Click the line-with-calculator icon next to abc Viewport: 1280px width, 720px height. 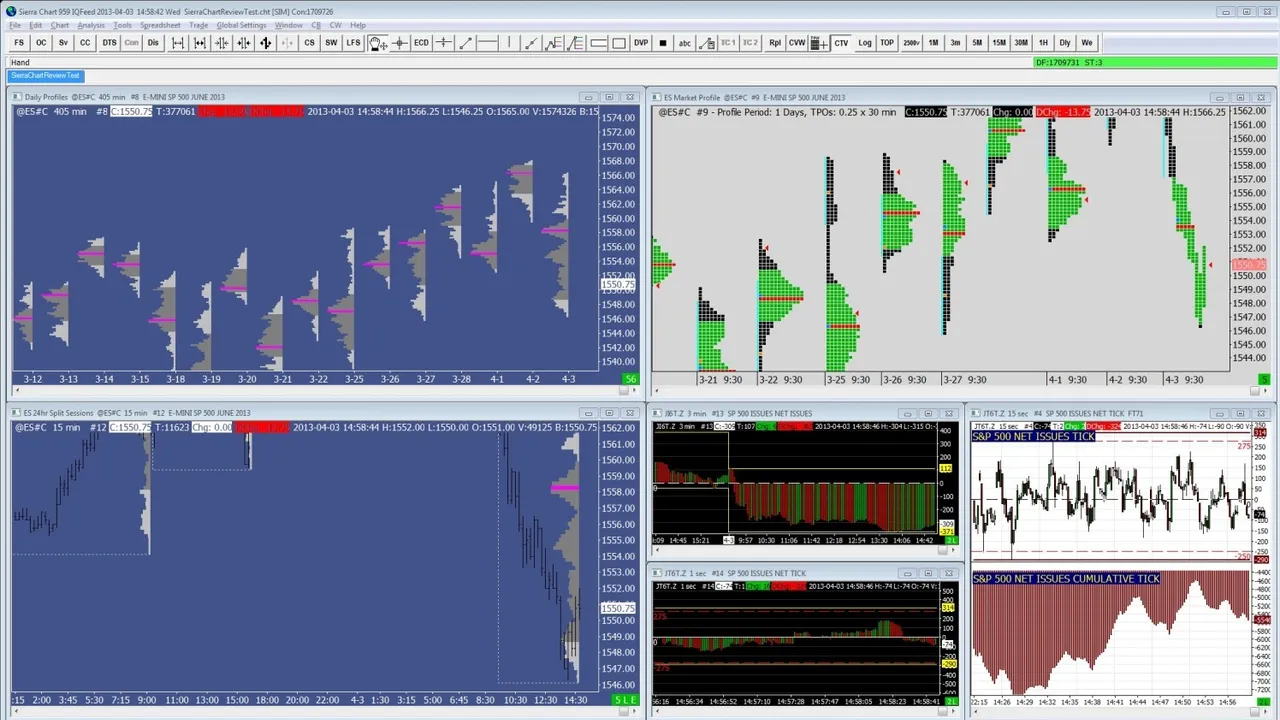[x=707, y=43]
